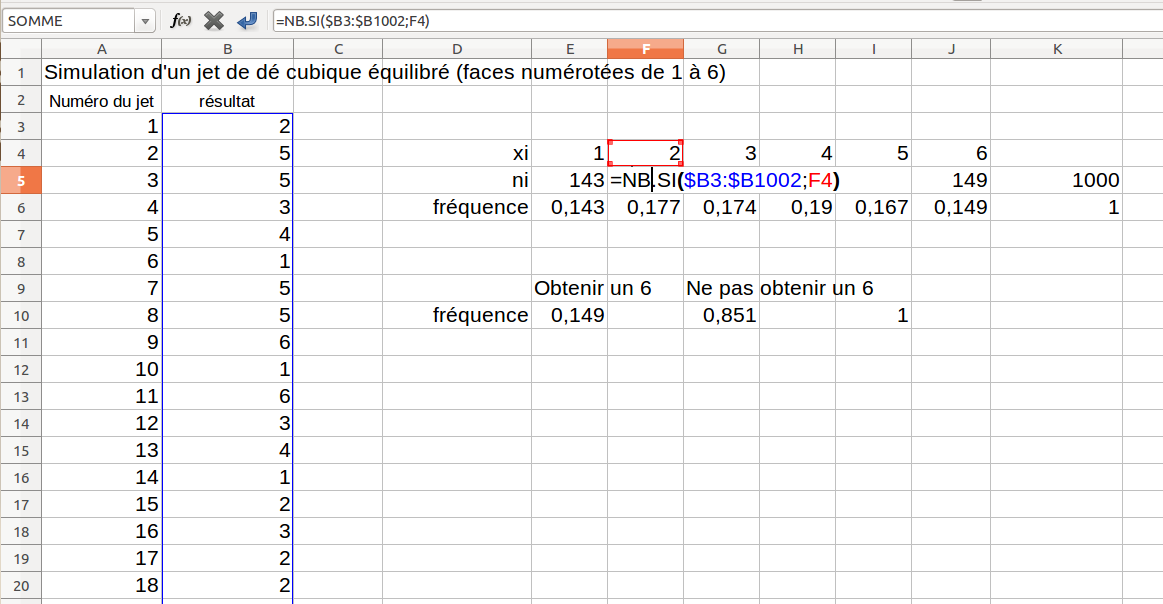The width and height of the screenshot is (1163, 604).
Task: Click the Select All corner box
Action: tap(20, 49)
